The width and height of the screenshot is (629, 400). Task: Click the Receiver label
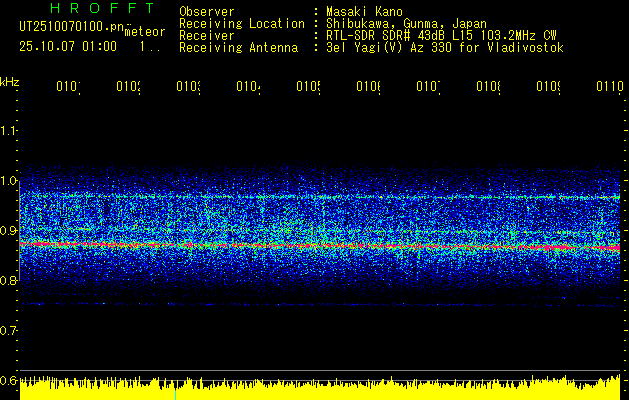tap(207, 36)
